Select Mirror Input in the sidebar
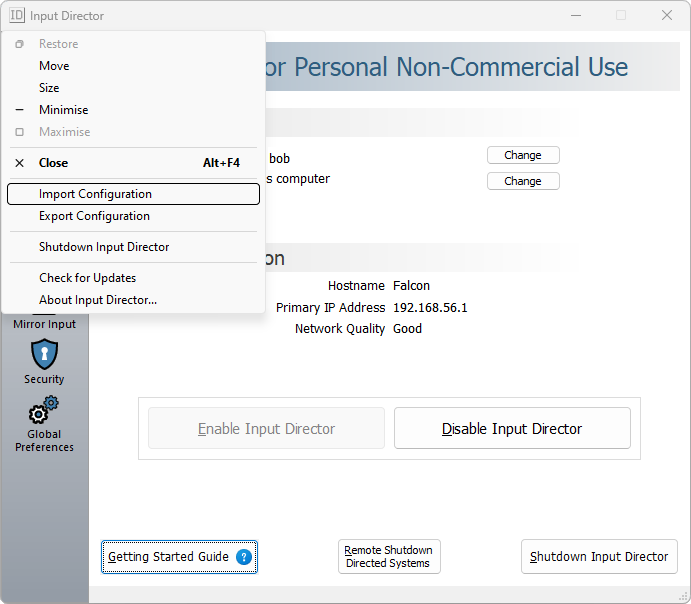 [x=44, y=324]
